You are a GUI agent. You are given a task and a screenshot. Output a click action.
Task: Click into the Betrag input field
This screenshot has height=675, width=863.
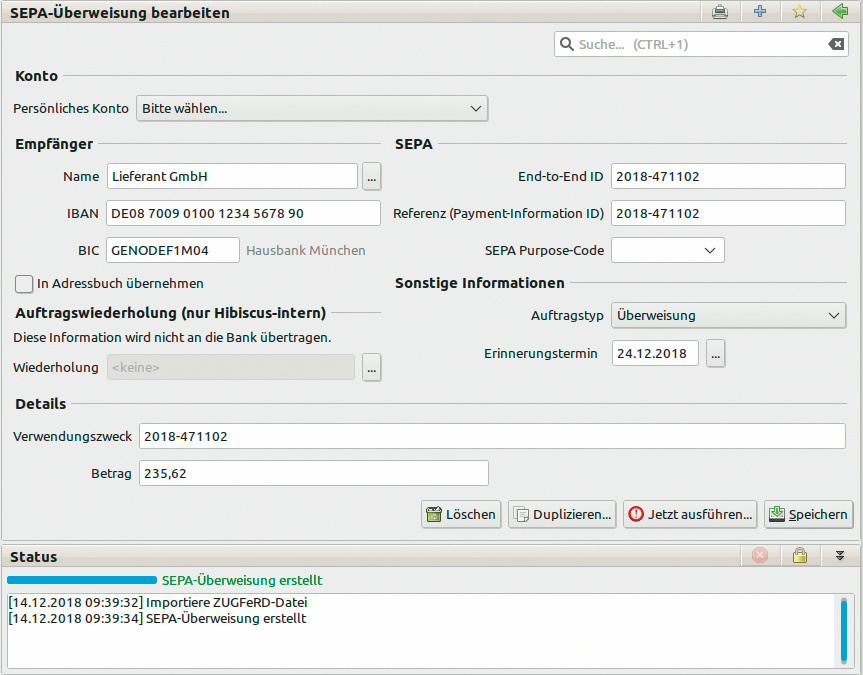[x=312, y=474]
